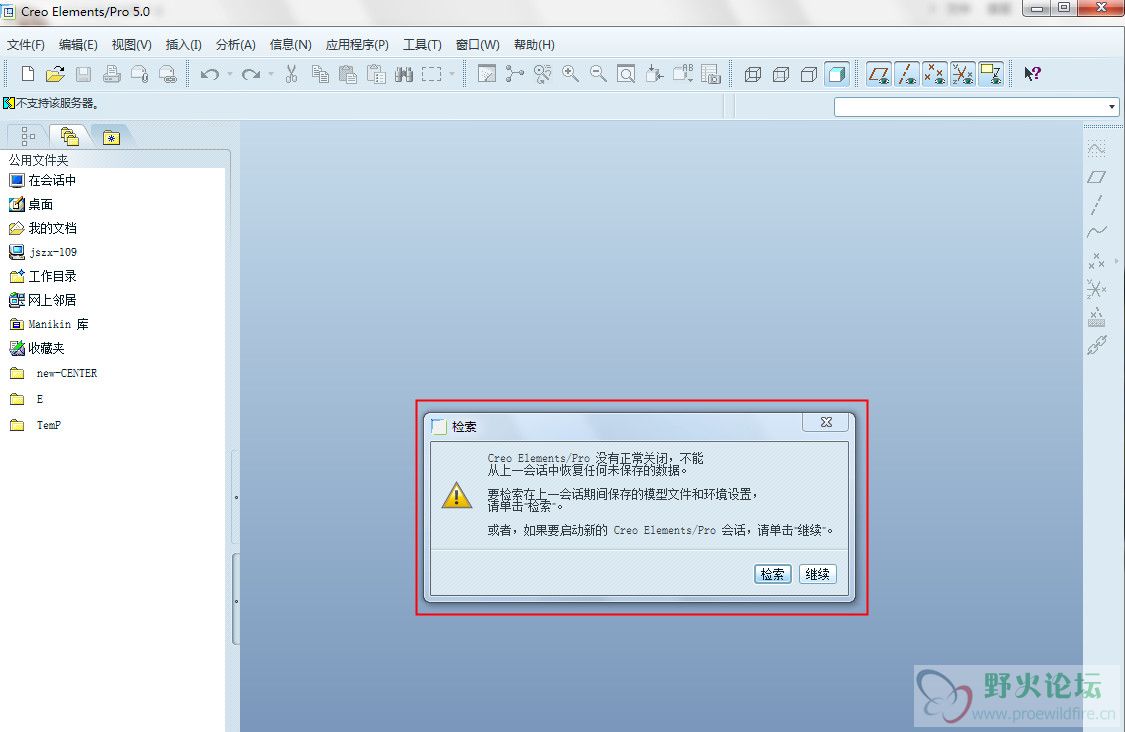1125x732 pixels.
Task: Click the datum curve tool in right toolbar
Action: point(1096,232)
